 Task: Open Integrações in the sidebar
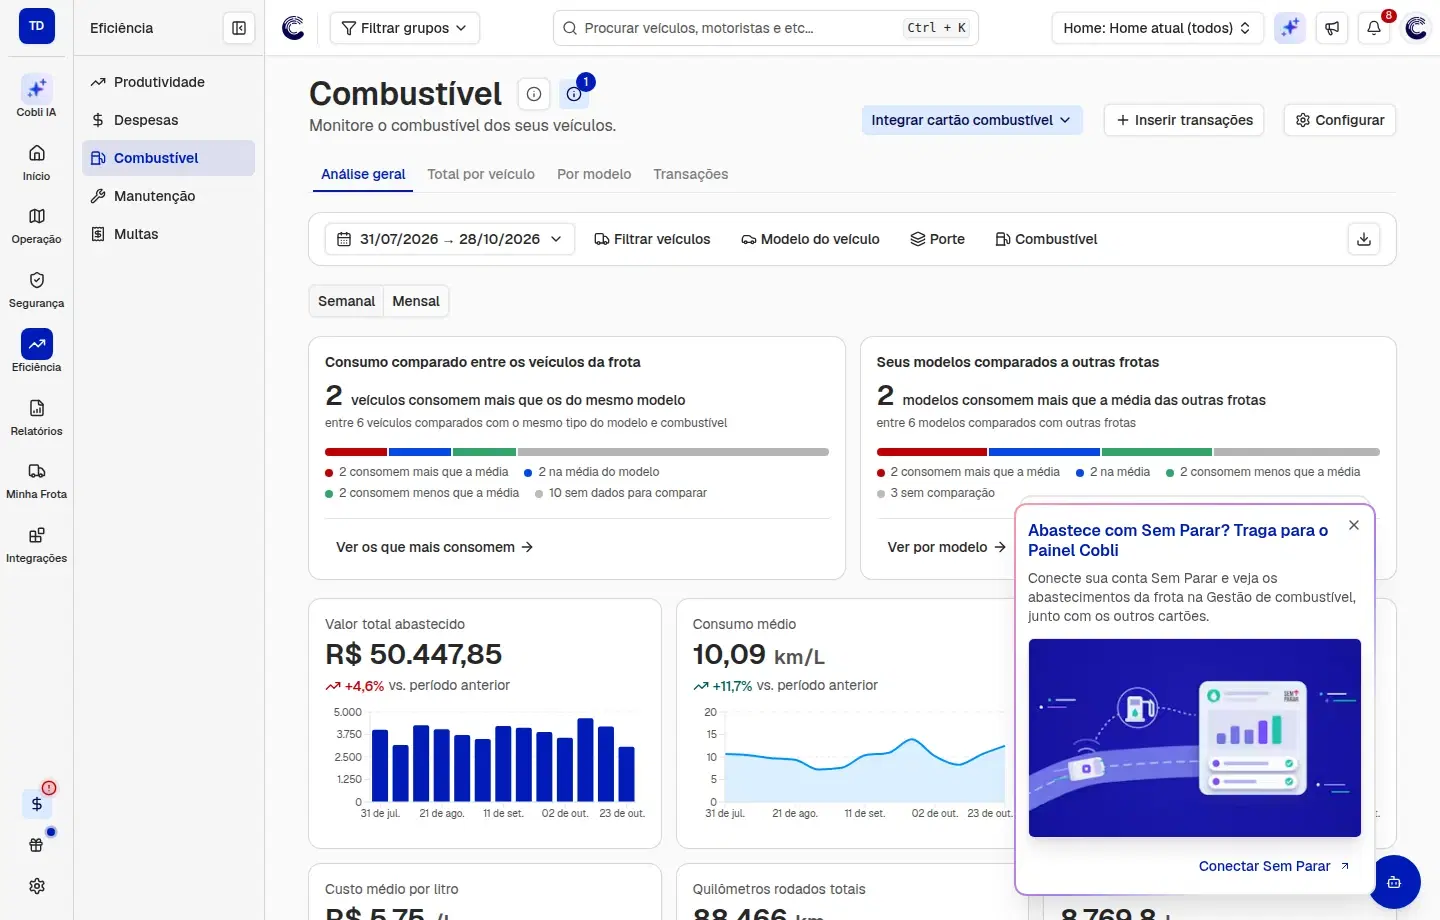pyautogui.click(x=36, y=545)
